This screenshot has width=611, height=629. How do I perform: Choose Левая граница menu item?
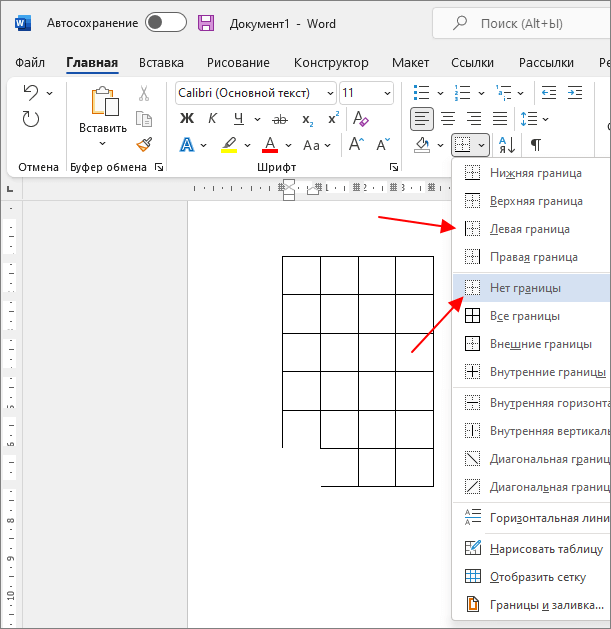[531, 229]
